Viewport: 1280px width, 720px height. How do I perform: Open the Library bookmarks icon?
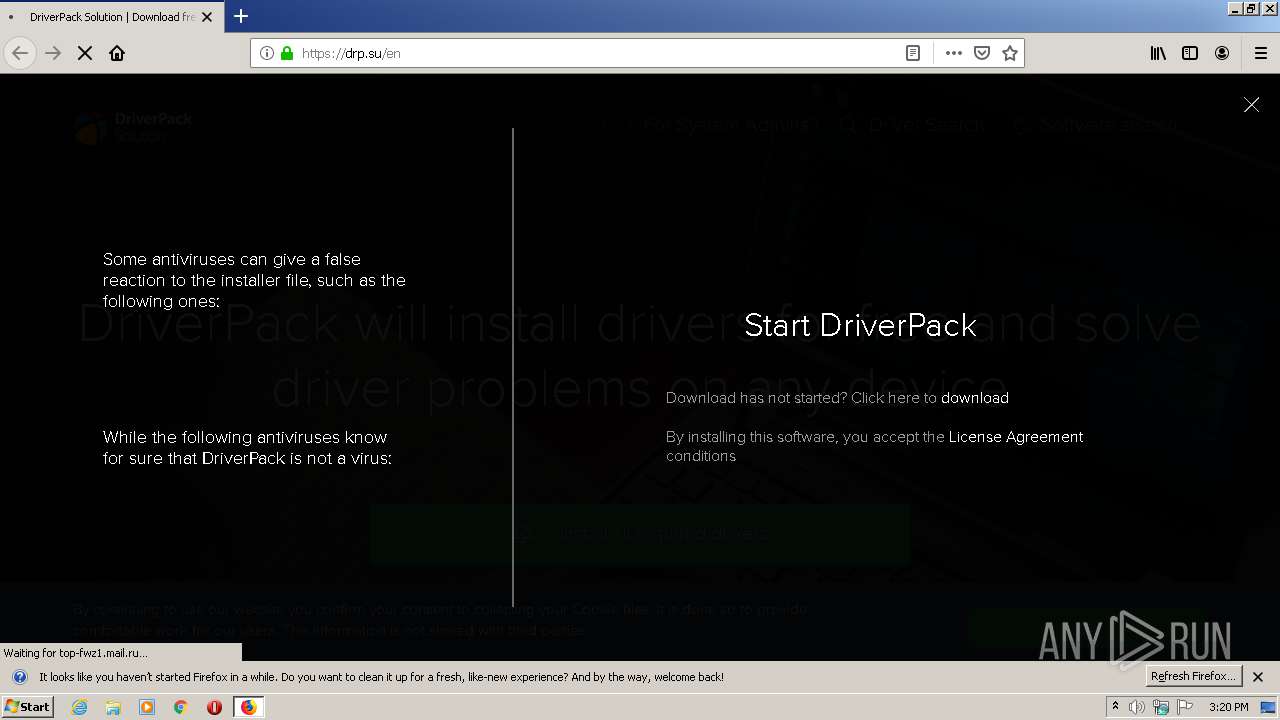(x=1158, y=53)
